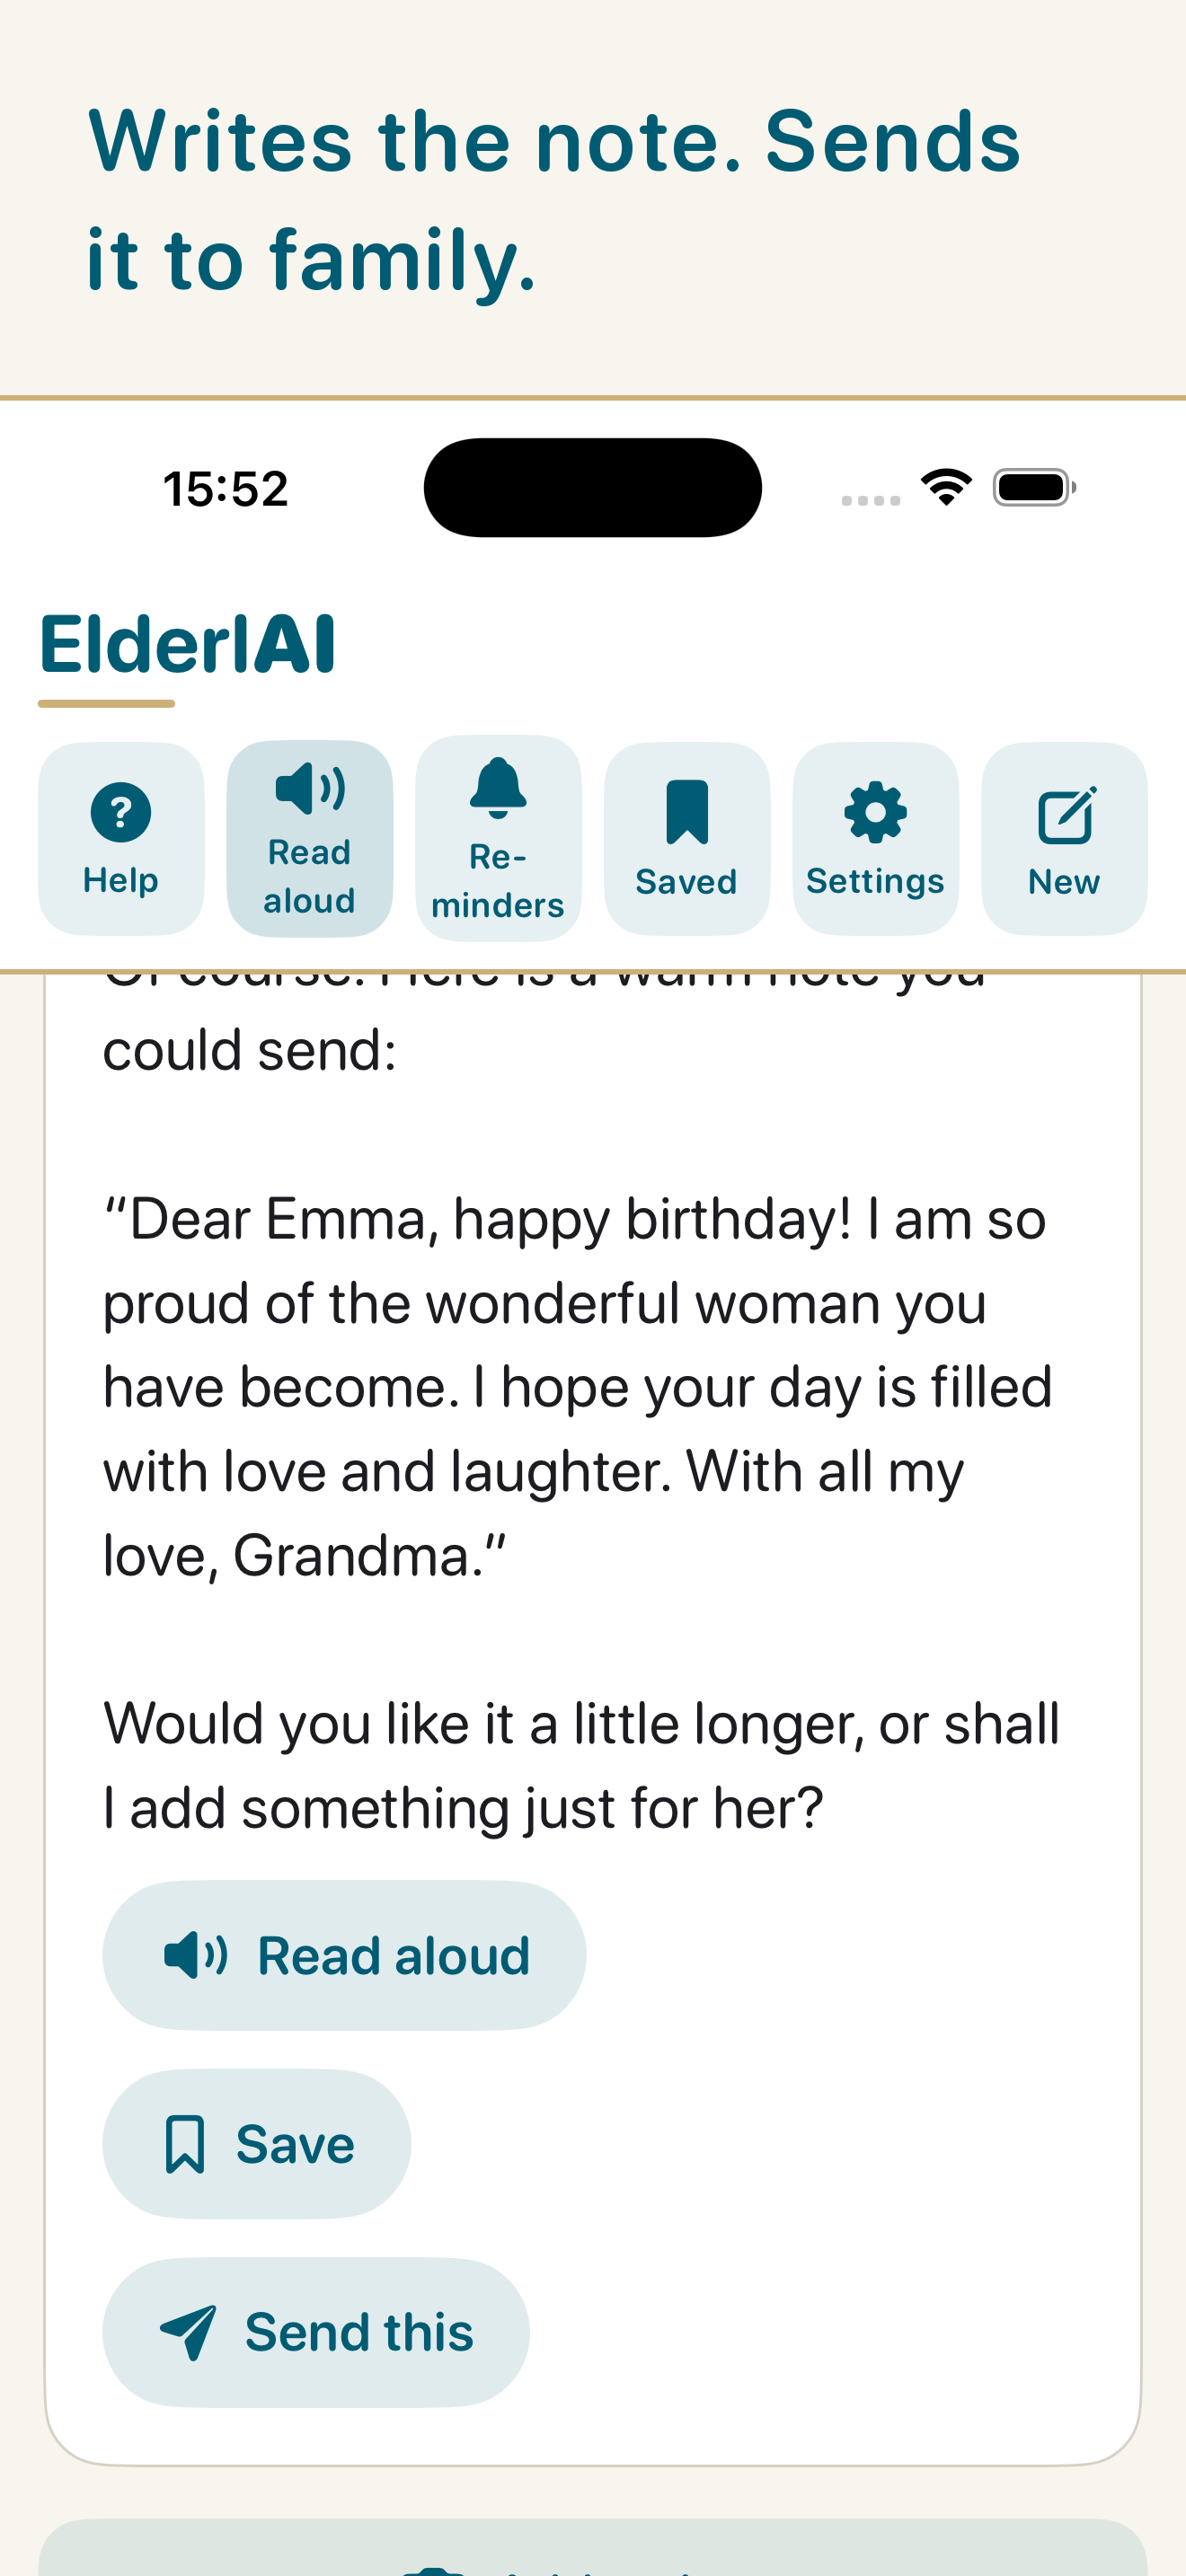Start a New note with pencil icon
Screen dimensions: 1186x2576
(x=1064, y=838)
